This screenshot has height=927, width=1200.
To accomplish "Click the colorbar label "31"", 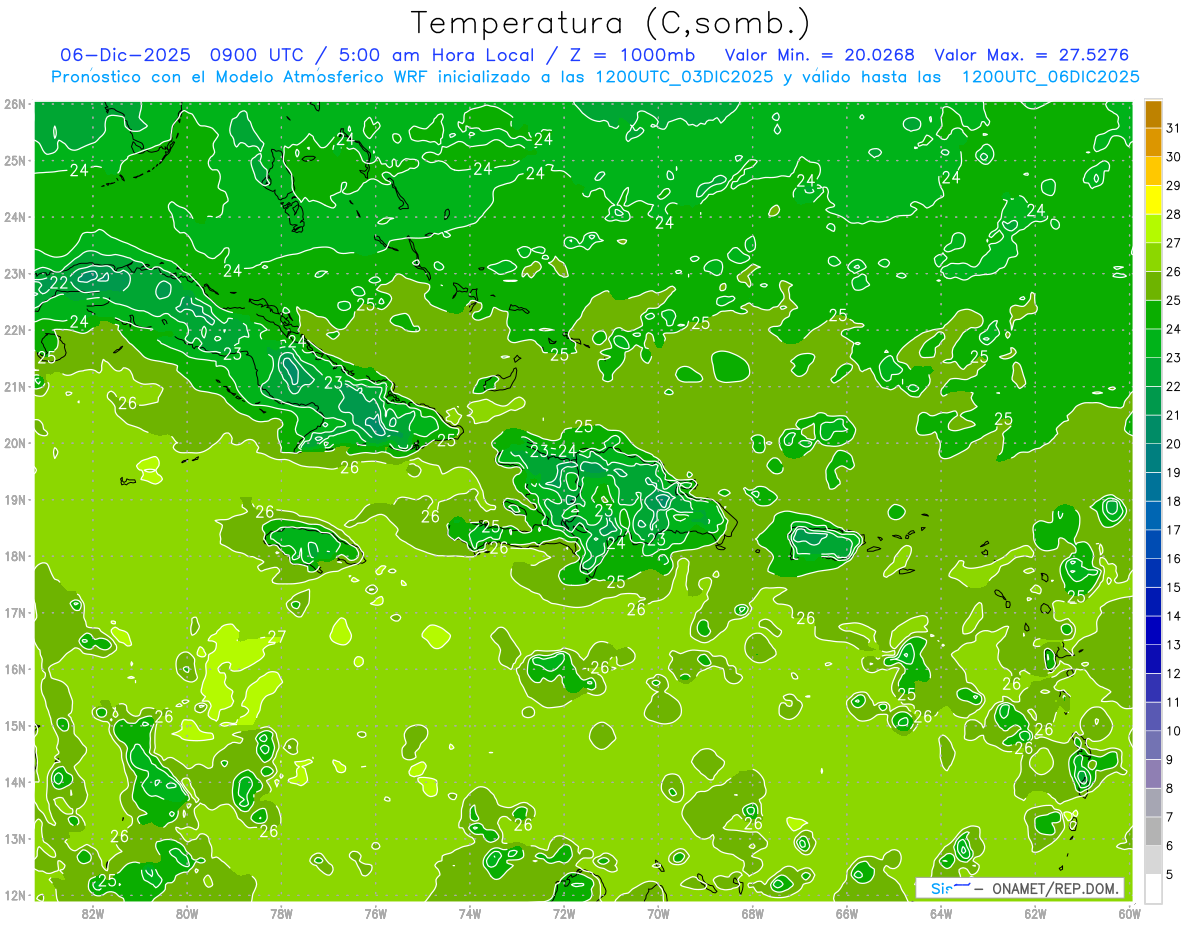I will [1174, 128].
